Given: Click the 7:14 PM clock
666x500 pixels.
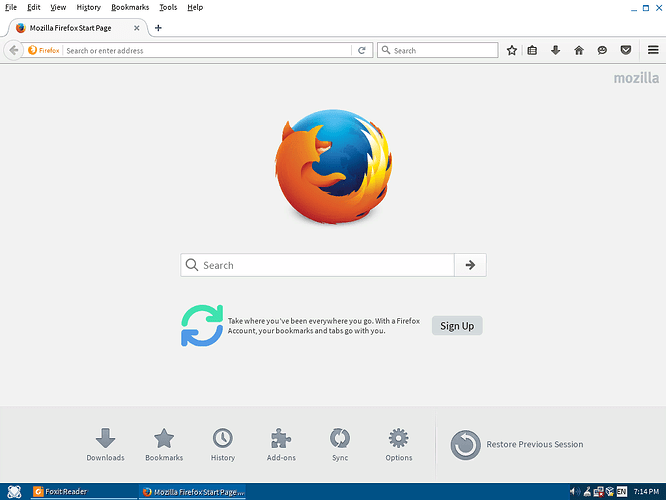Looking at the screenshot, I should point(646,492).
